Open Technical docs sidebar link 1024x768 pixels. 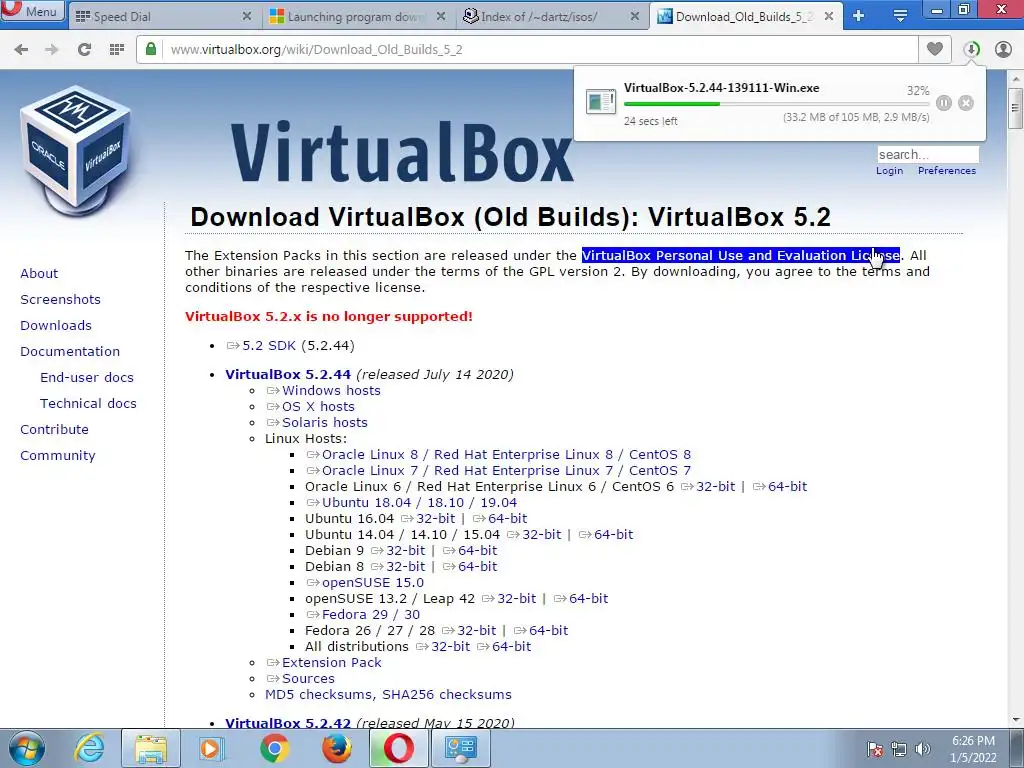tap(88, 404)
